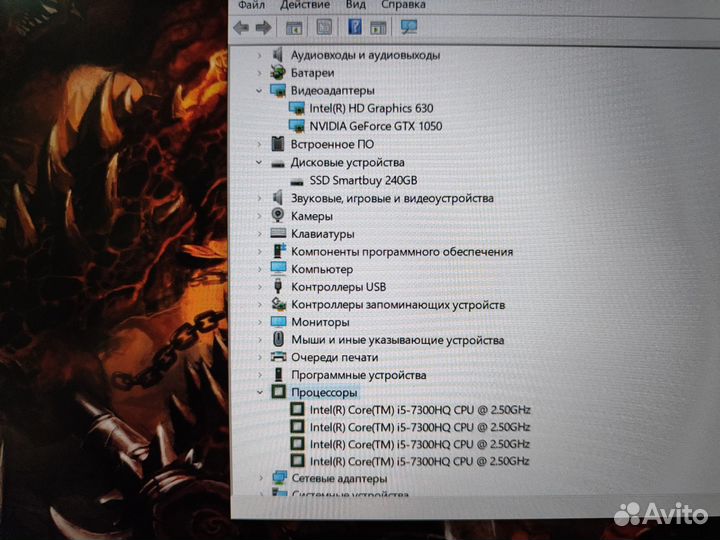This screenshot has height=540, width=720.
Task: Click the mouse icon beside Мыши и иные указывающие устройства
Action: coord(278,340)
